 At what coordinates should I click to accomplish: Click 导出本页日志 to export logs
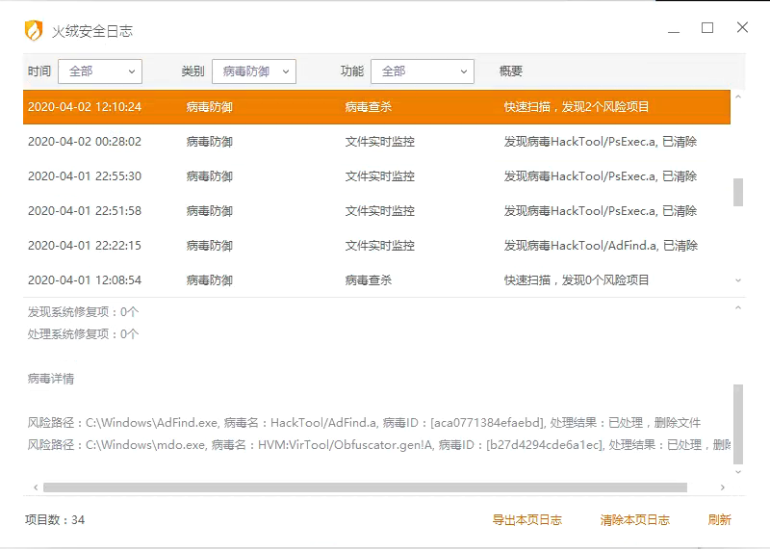pyautogui.click(x=527, y=520)
